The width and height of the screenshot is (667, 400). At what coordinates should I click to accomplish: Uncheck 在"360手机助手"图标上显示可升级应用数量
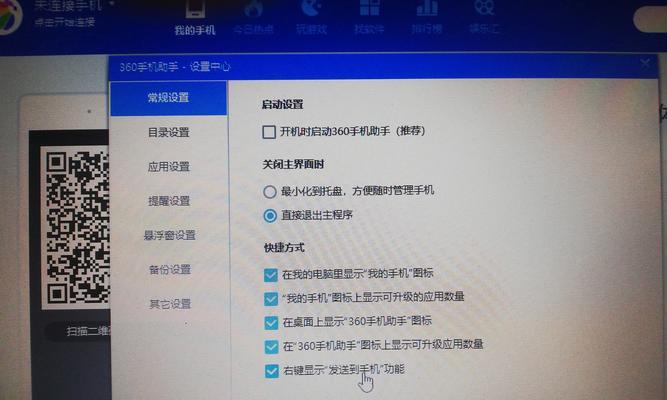(x=271, y=347)
